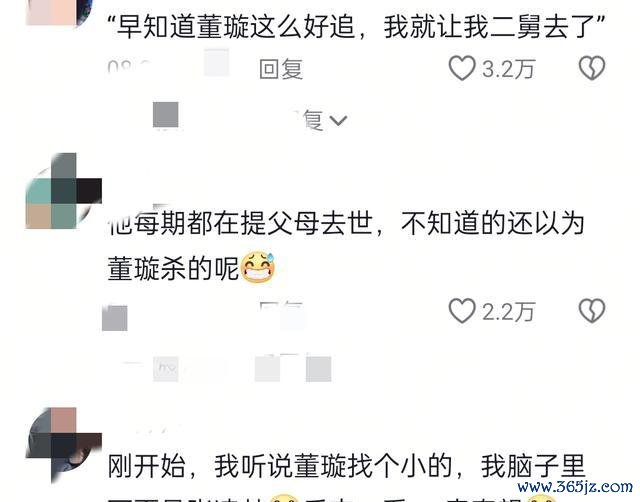The width and height of the screenshot is (640, 502).
Task: Tap blurred reply row below second comment
Action: pyautogui.click(x=242, y=369)
